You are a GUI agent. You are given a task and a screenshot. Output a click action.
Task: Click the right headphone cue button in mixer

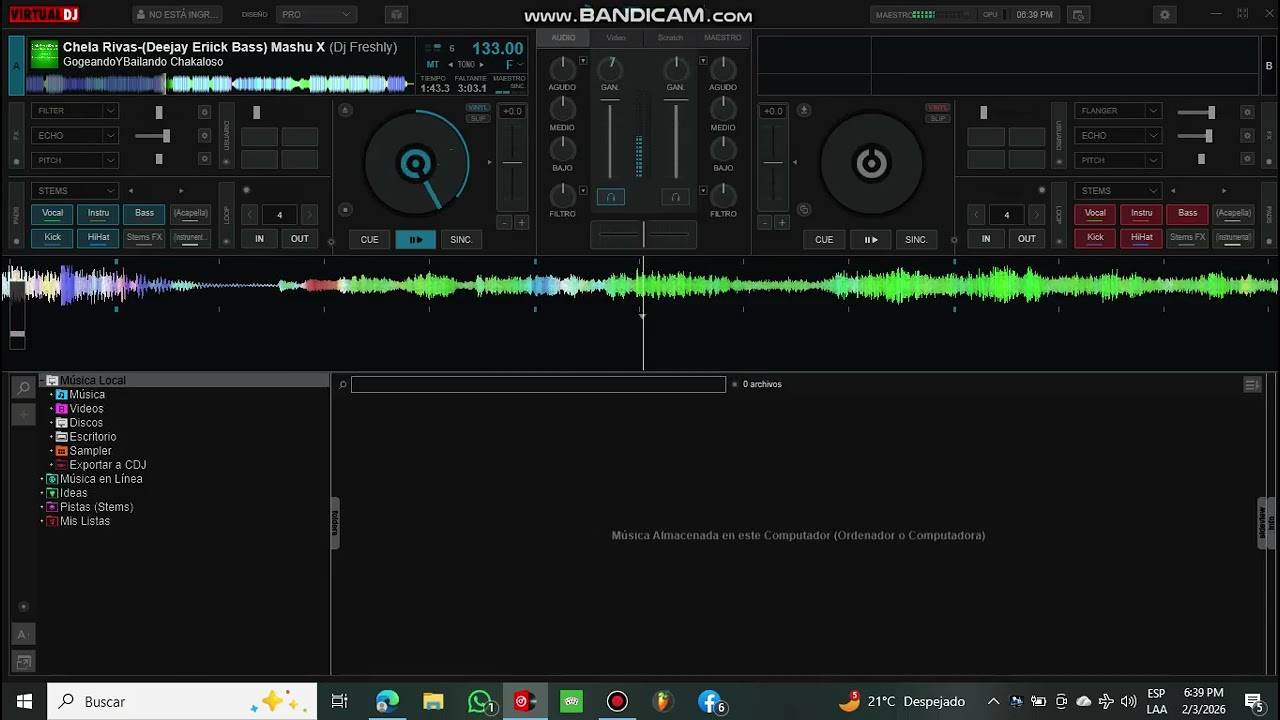tap(675, 198)
